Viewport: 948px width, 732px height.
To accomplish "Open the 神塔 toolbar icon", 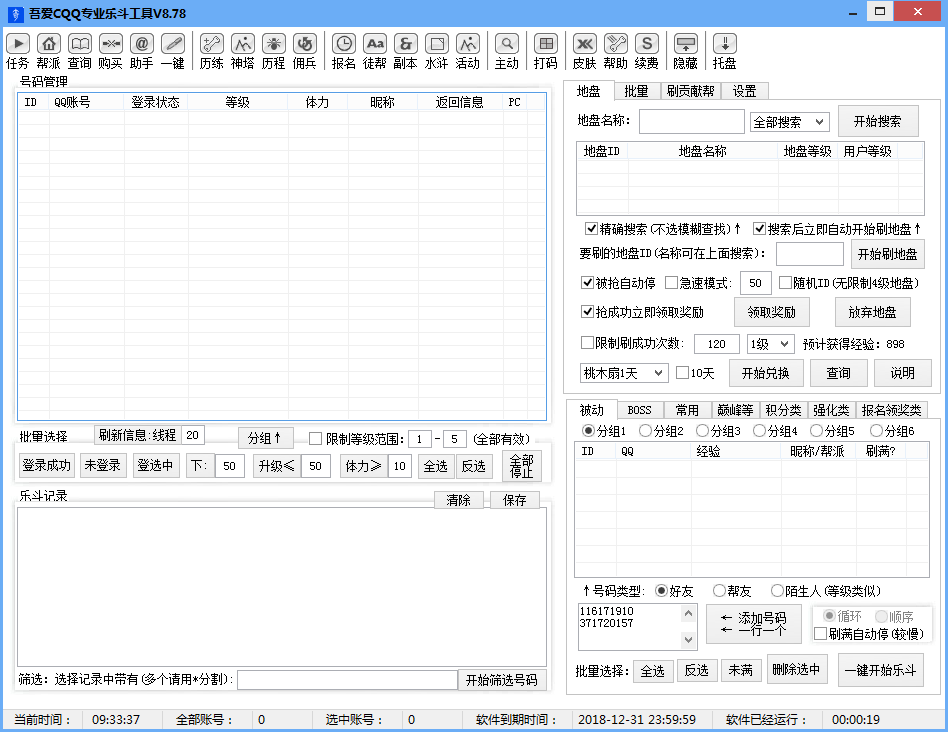I will [x=242, y=51].
